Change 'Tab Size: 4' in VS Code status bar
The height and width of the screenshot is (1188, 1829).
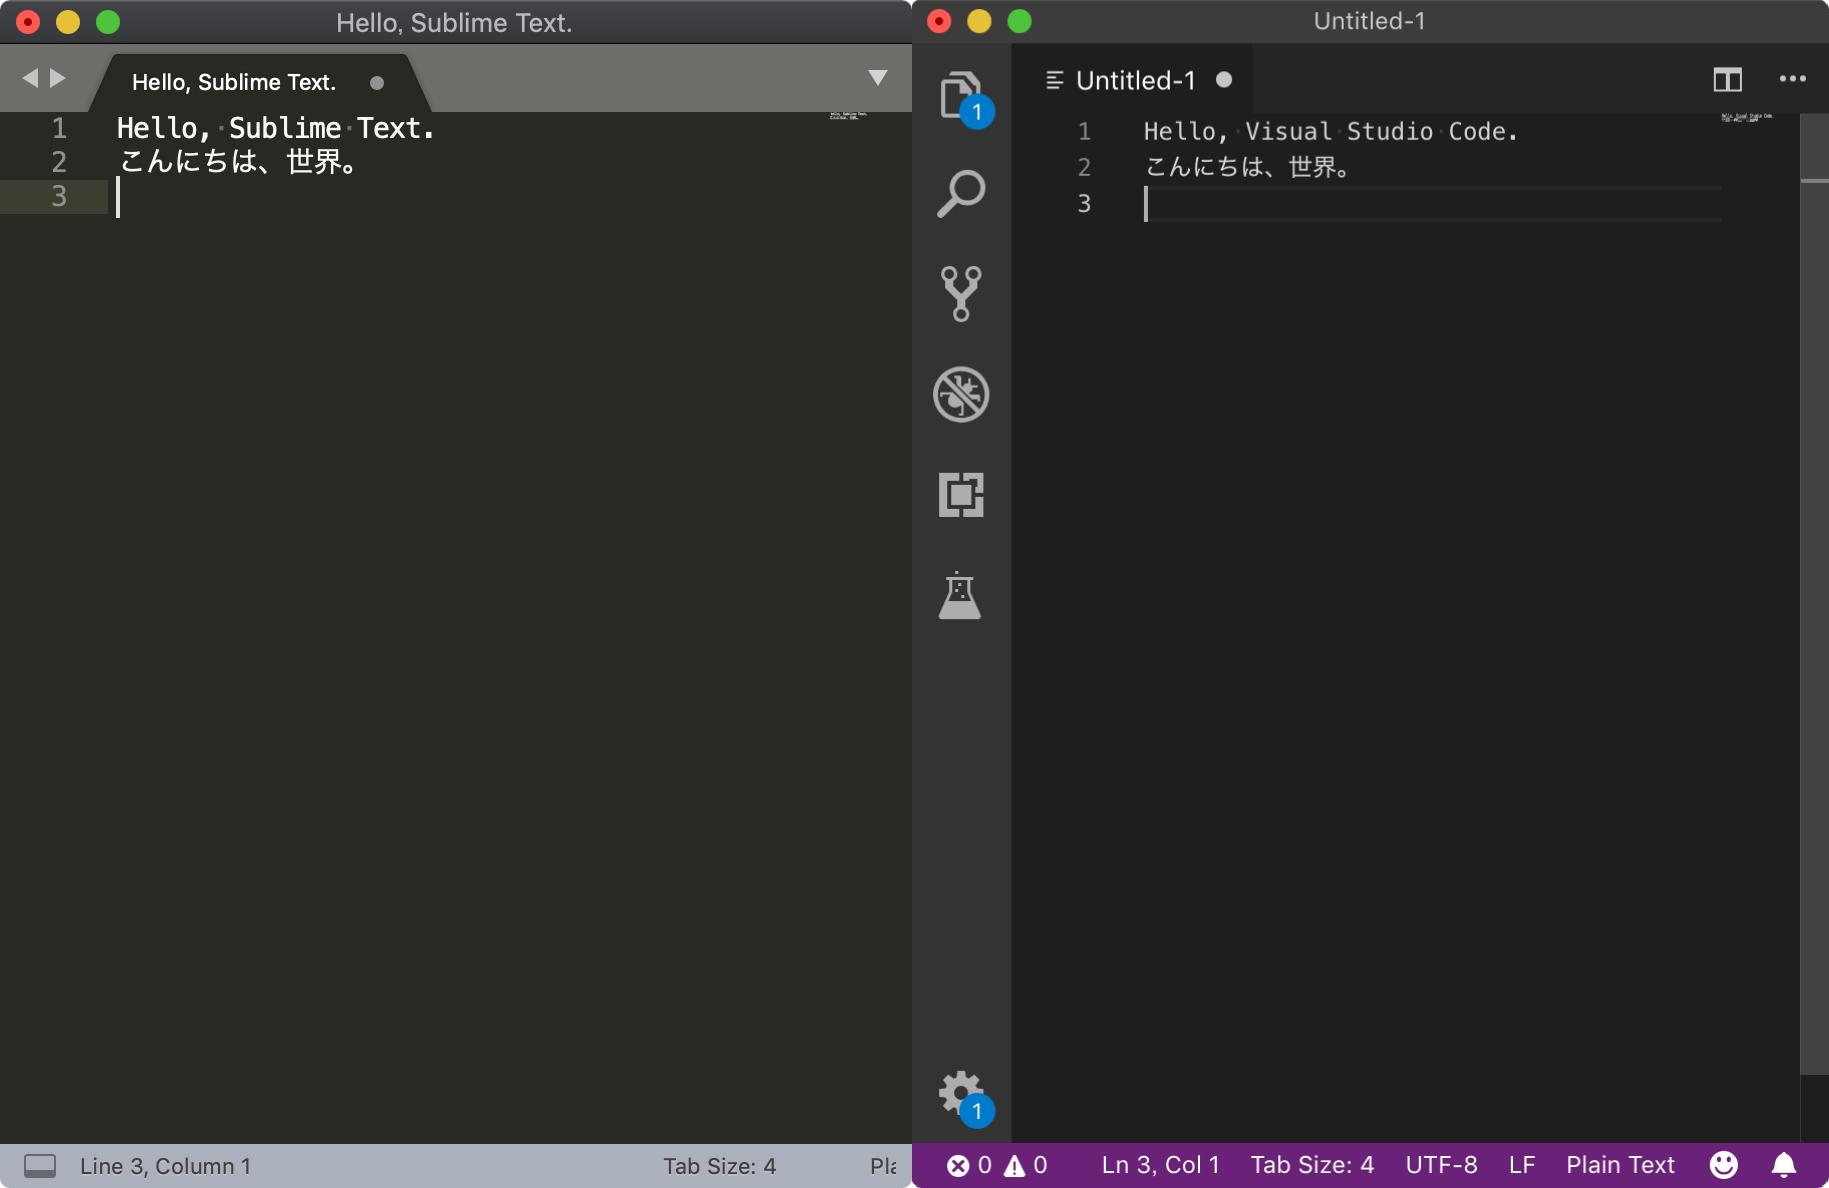(x=1312, y=1165)
